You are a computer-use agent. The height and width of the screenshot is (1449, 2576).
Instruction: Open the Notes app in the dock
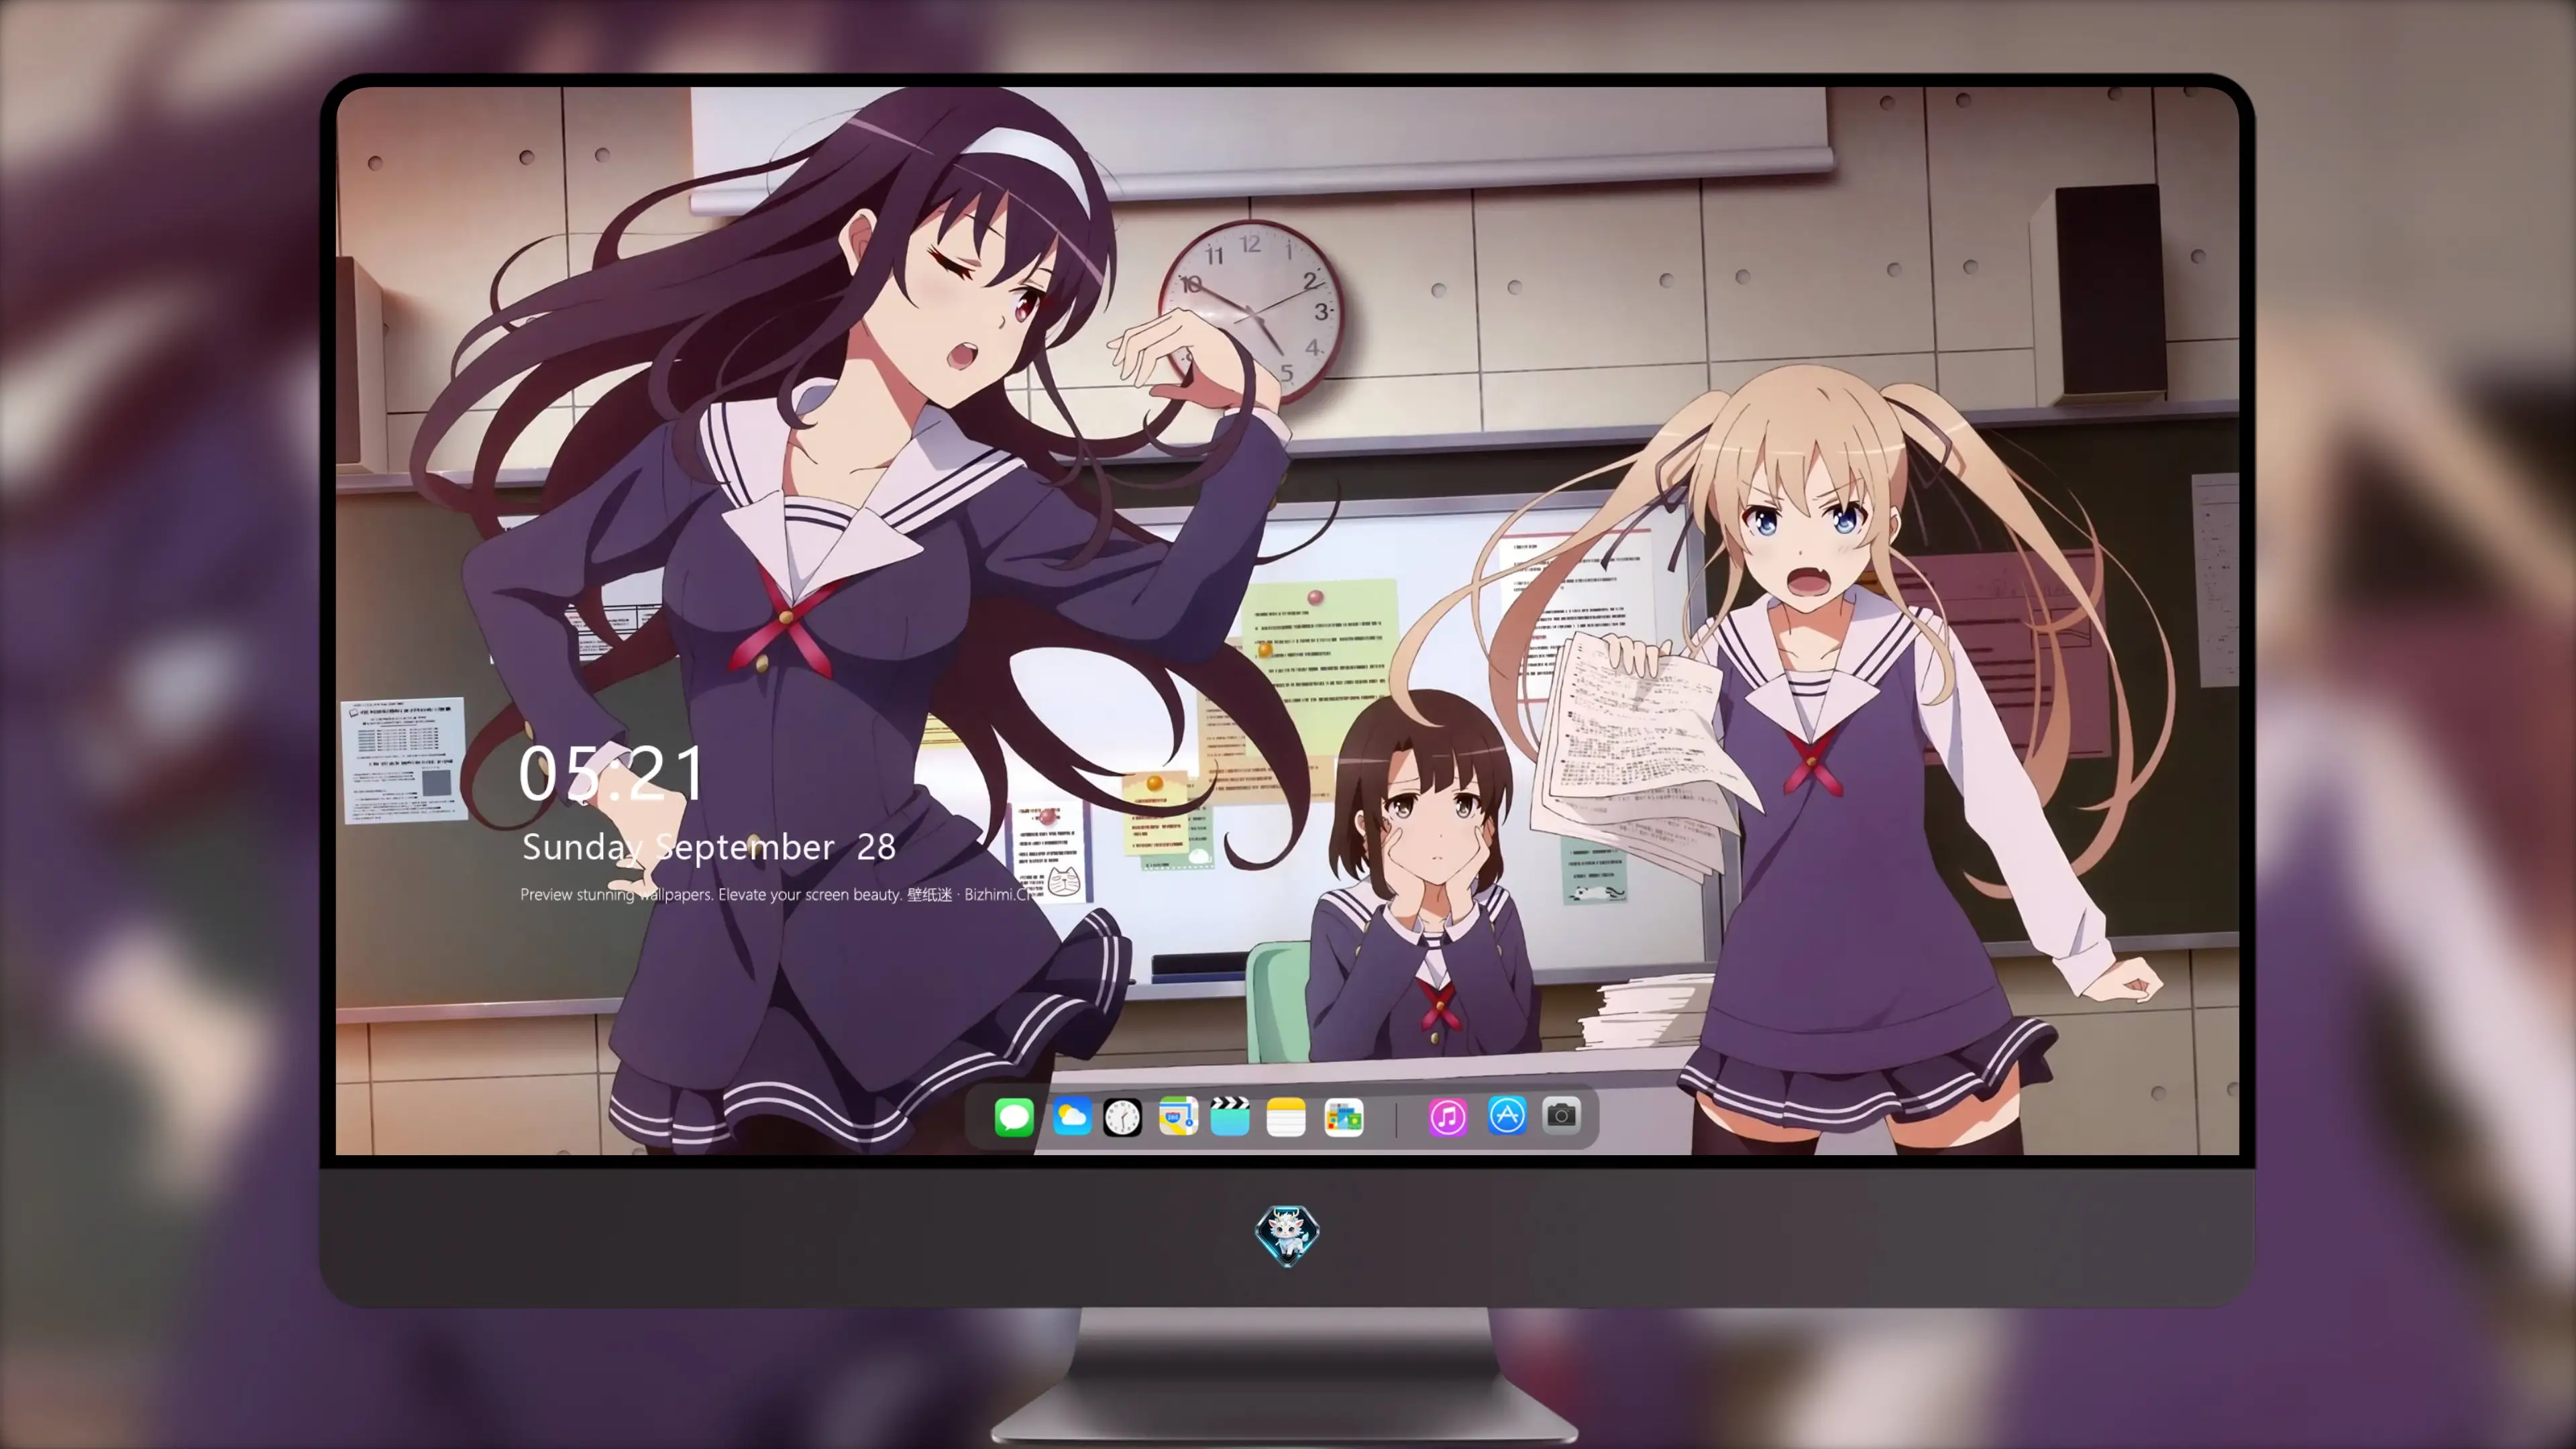(x=1286, y=1117)
